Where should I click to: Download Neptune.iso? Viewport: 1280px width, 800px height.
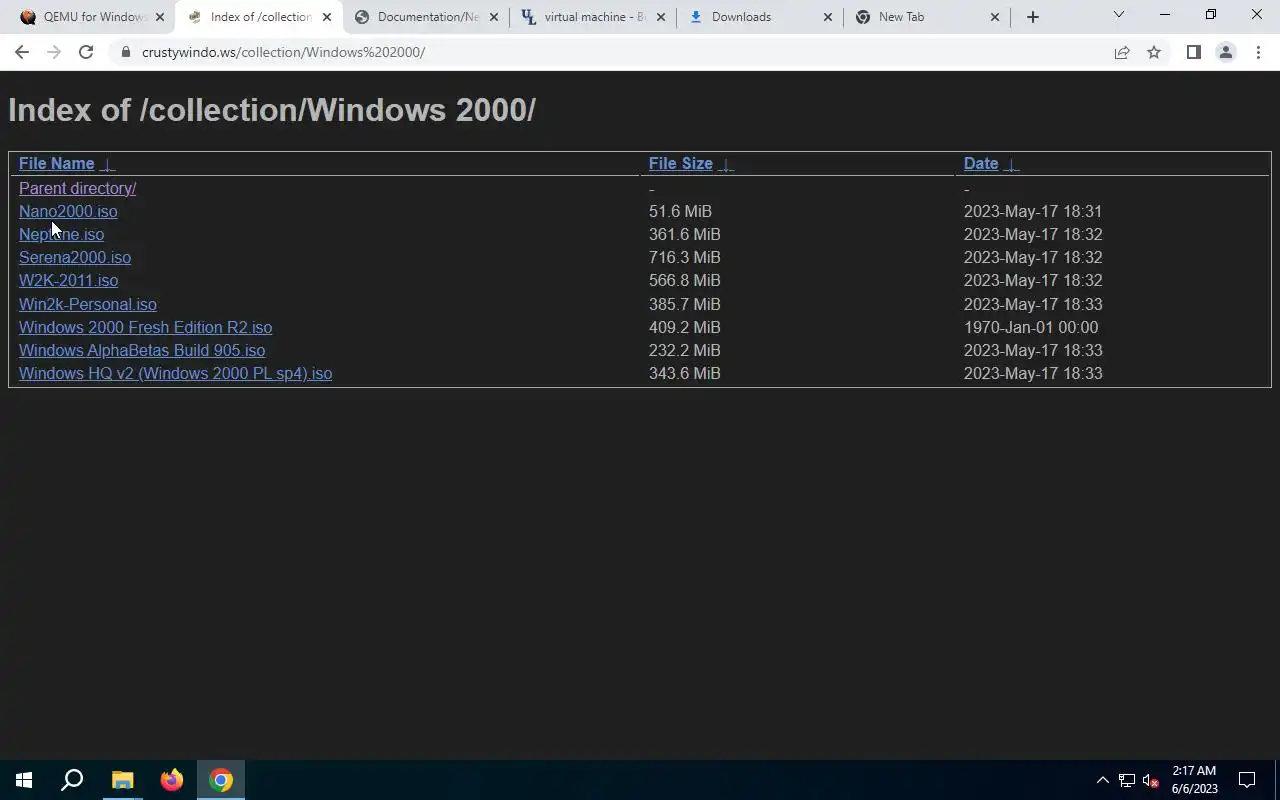pyautogui.click(x=61, y=234)
